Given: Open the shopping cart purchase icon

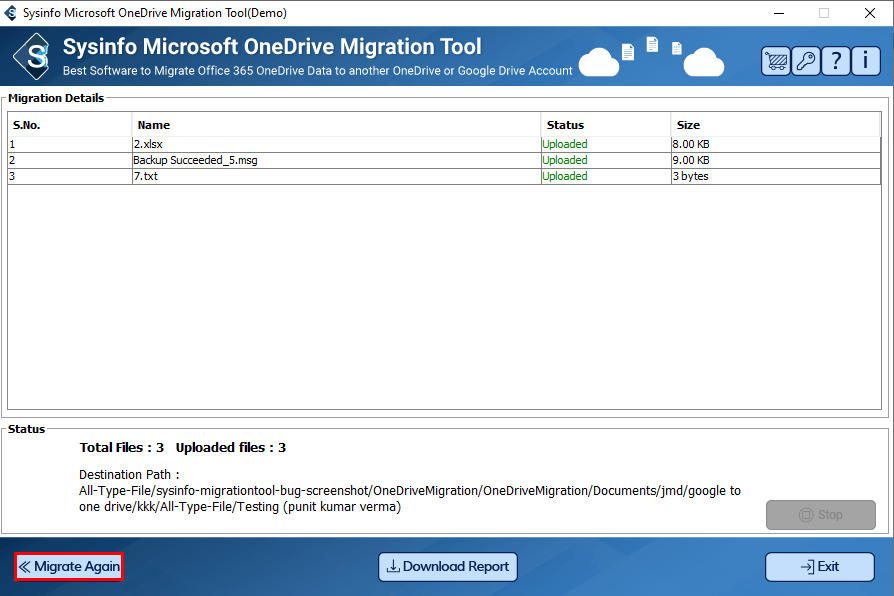Looking at the screenshot, I should (x=775, y=60).
